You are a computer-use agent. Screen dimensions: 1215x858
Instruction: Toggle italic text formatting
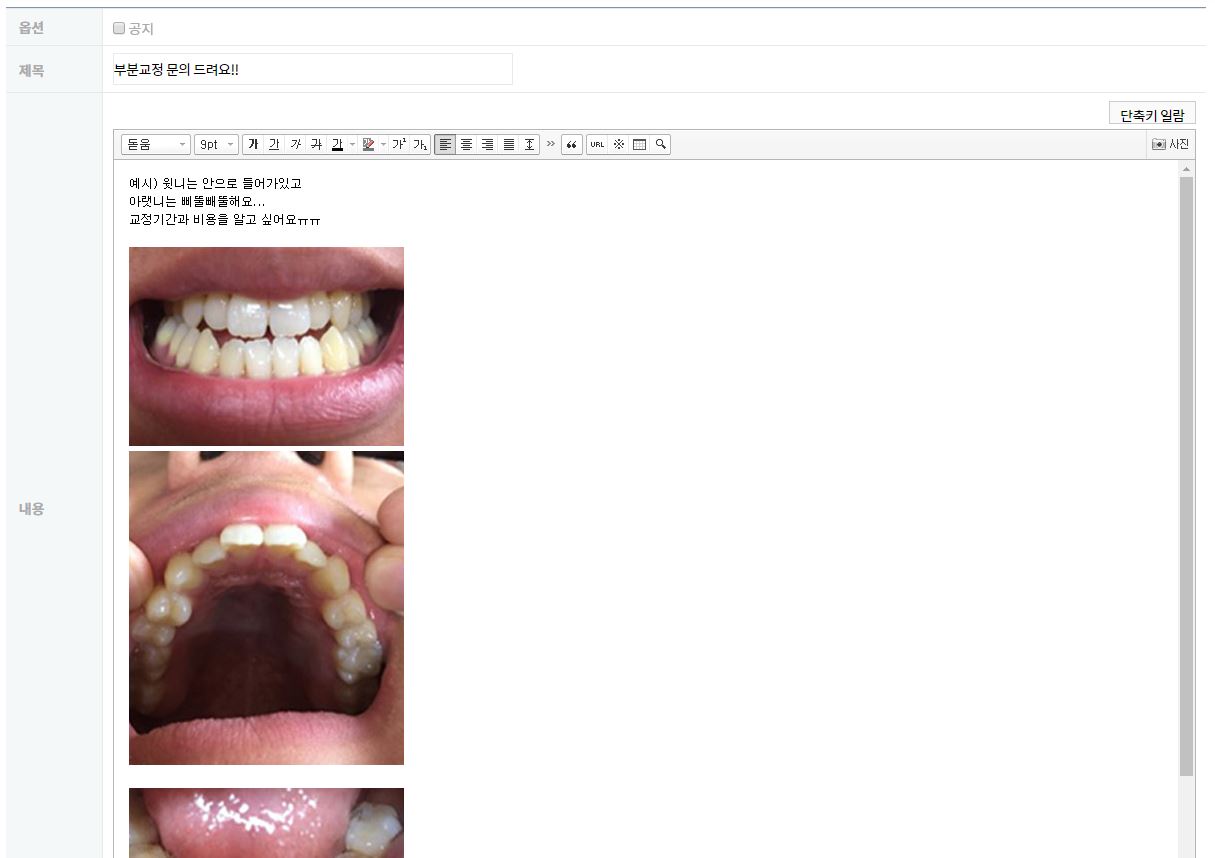pos(295,144)
